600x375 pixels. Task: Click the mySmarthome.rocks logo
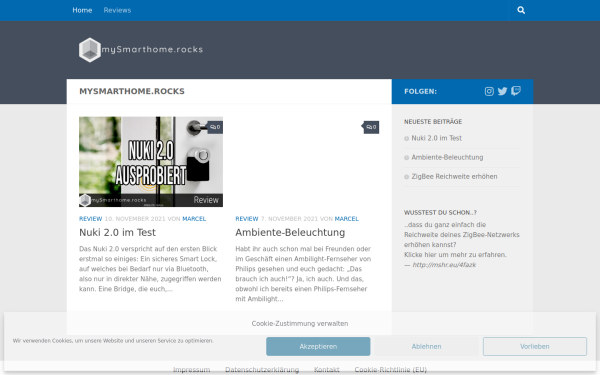coord(141,50)
